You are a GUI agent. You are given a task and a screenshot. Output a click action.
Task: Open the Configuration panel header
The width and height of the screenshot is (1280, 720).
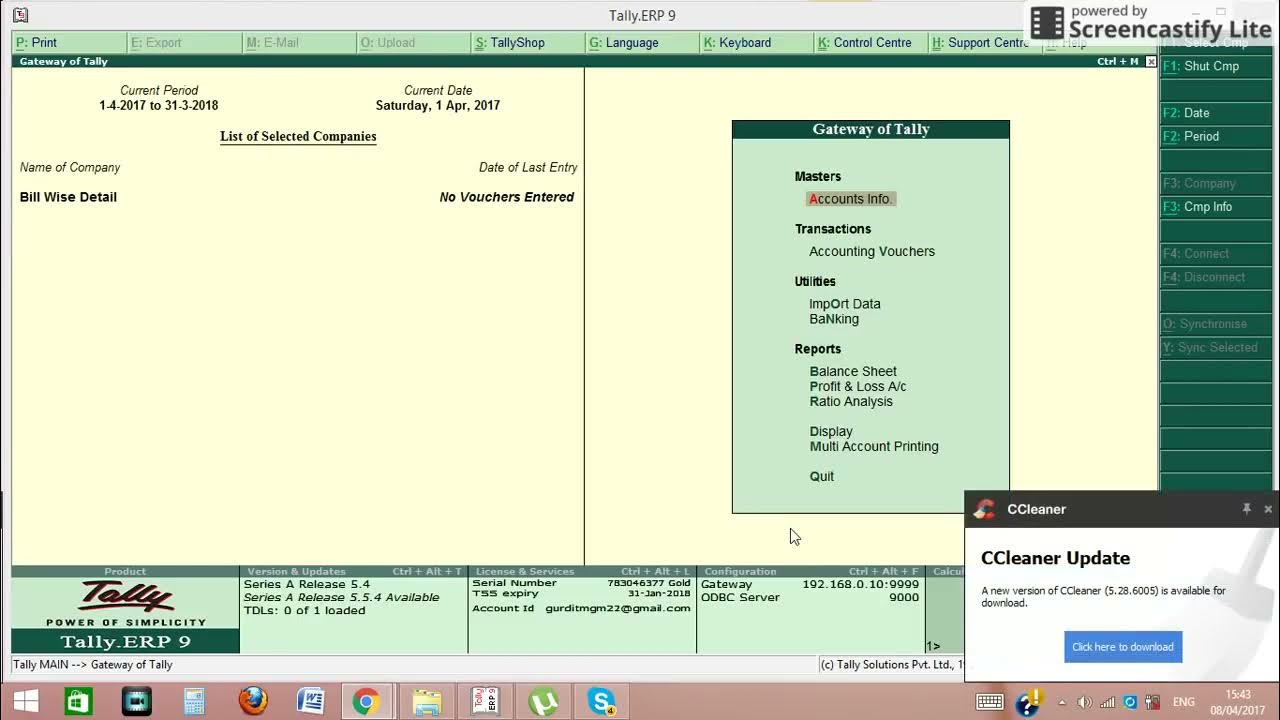click(x=810, y=572)
